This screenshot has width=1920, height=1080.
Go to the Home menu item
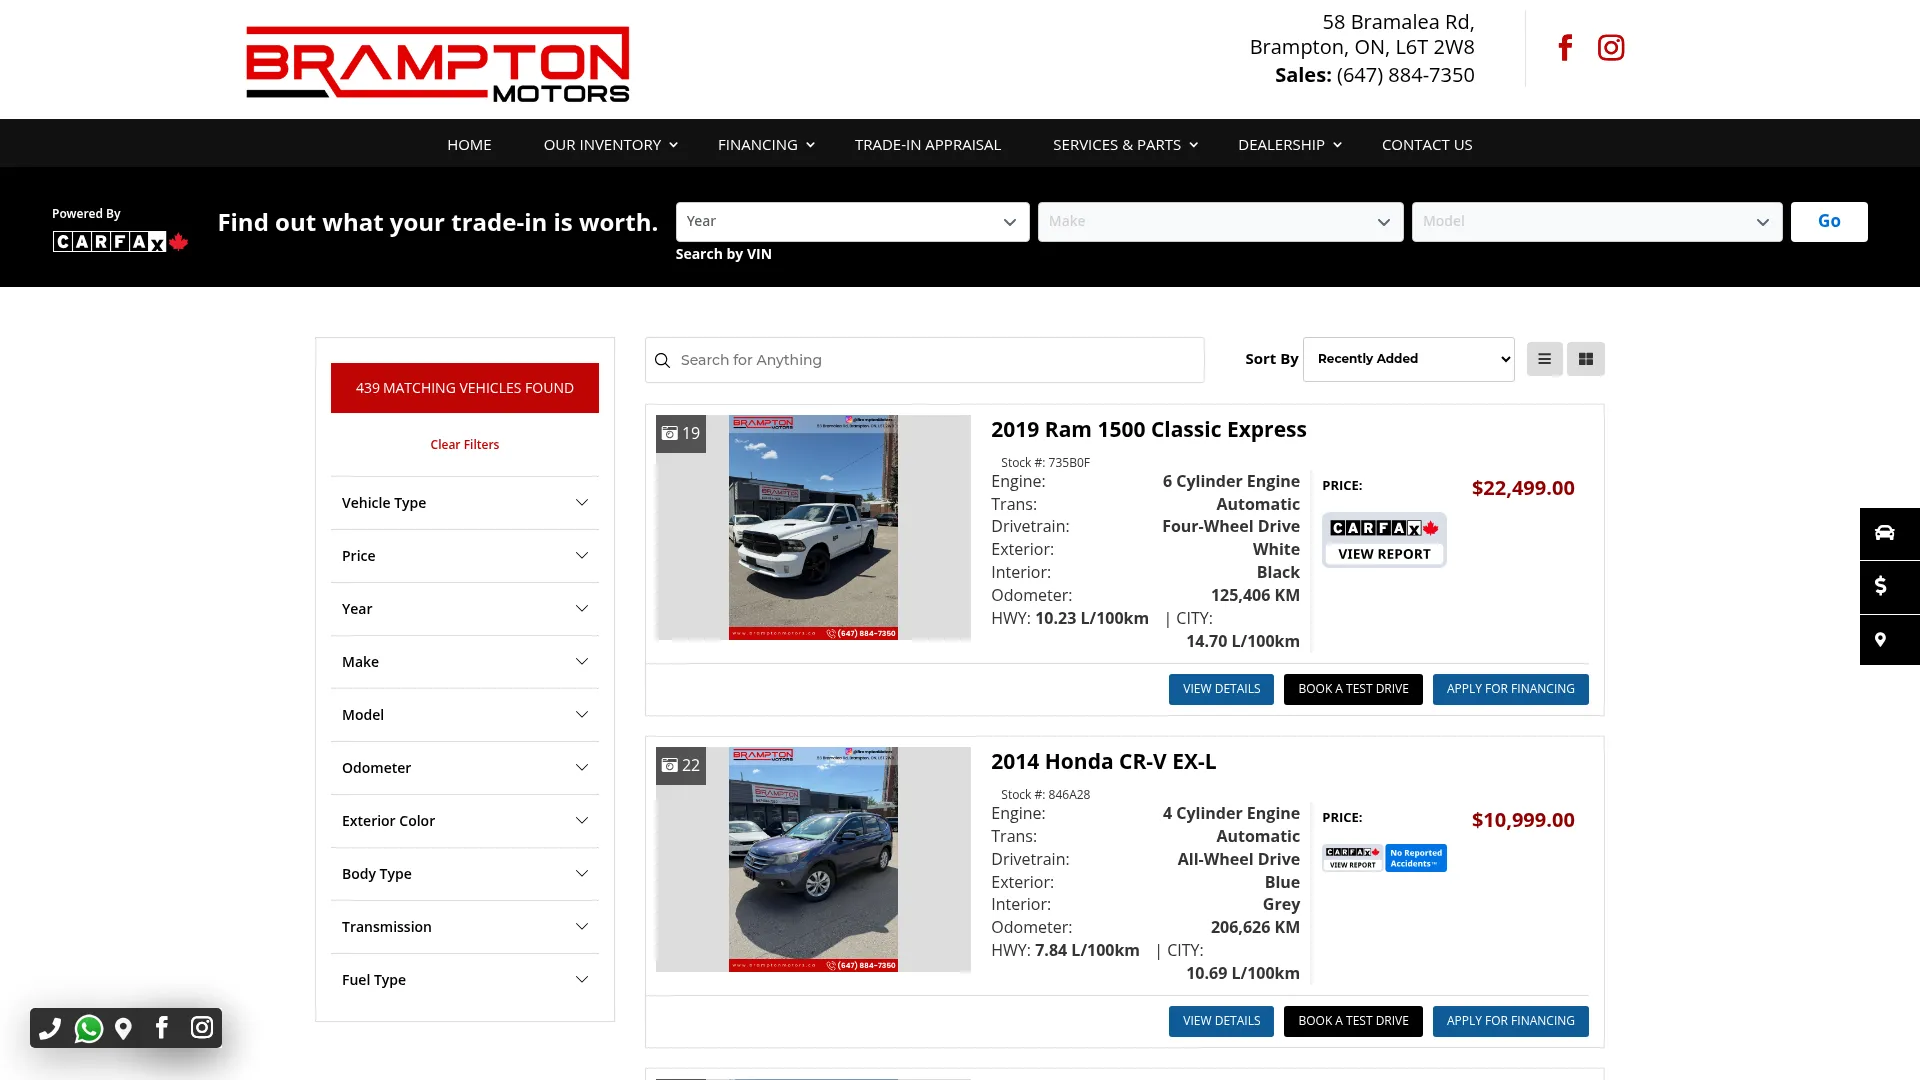pos(469,145)
